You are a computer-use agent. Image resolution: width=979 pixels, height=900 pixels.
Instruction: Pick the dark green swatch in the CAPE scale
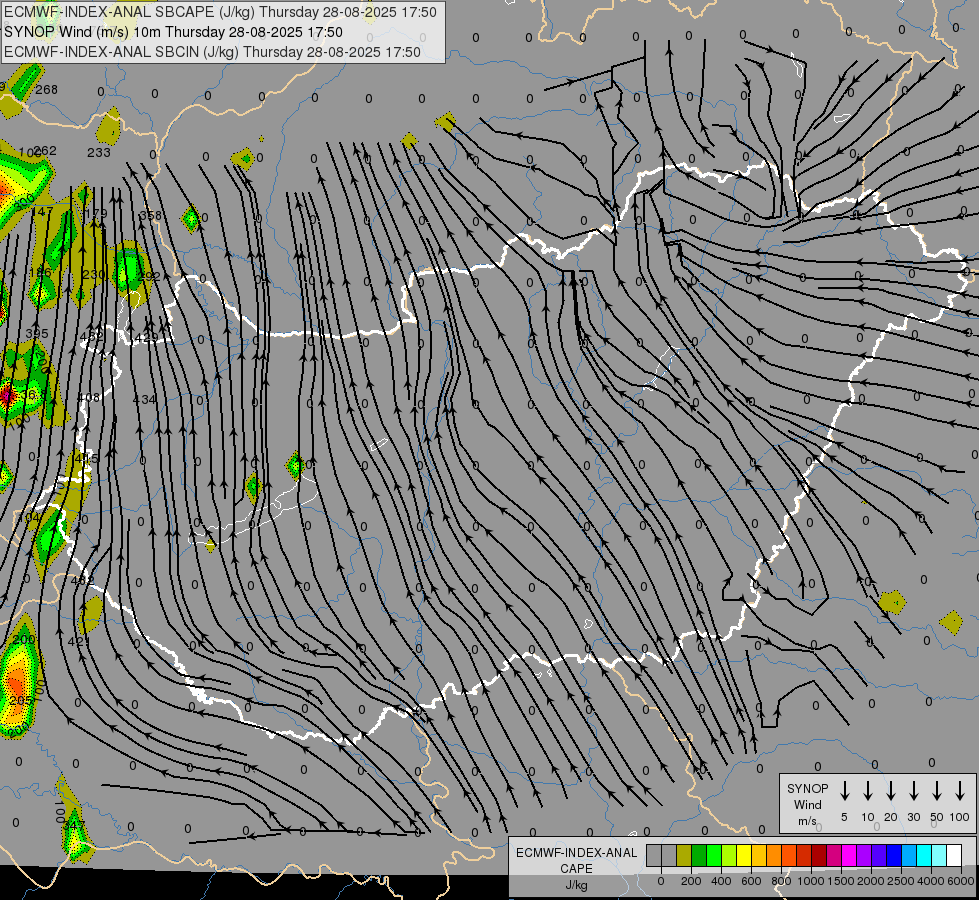coord(699,855)
